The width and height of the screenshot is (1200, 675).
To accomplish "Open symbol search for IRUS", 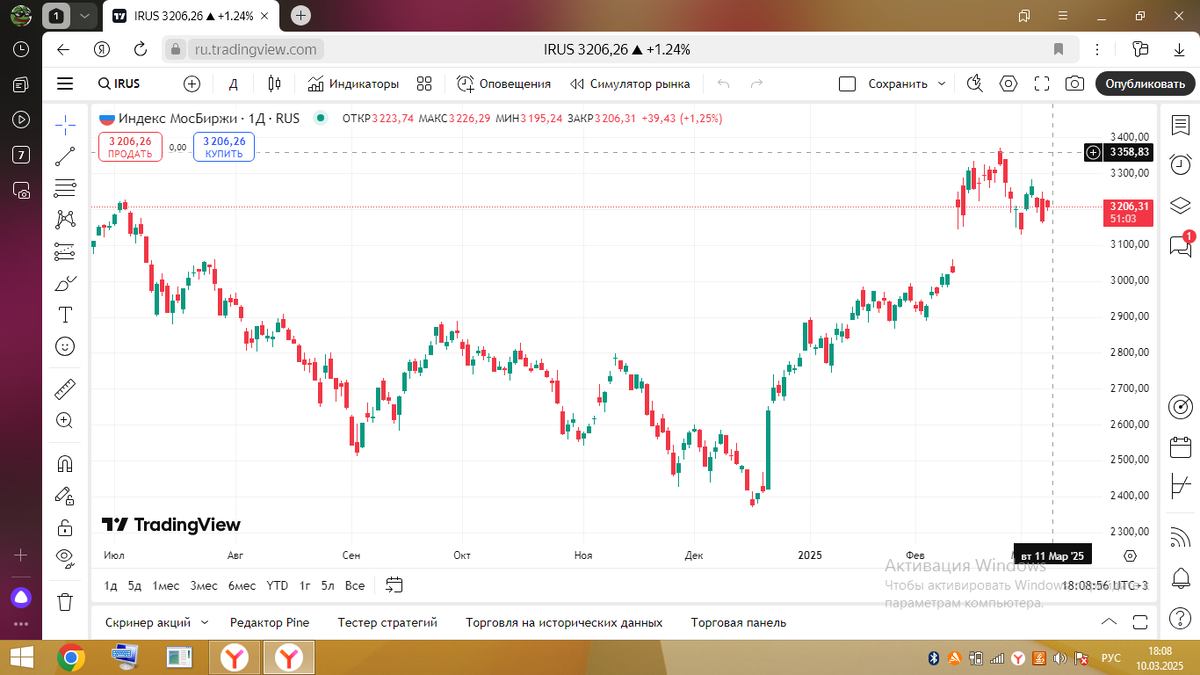I will click(x=119, y=84).
